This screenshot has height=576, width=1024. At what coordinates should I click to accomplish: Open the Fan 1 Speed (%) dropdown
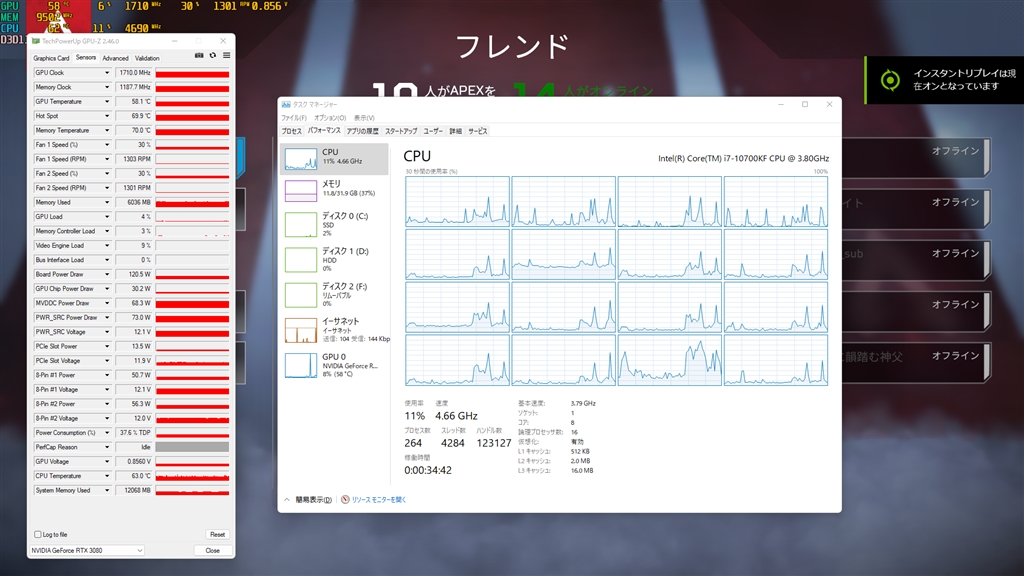tap(107, 145)
